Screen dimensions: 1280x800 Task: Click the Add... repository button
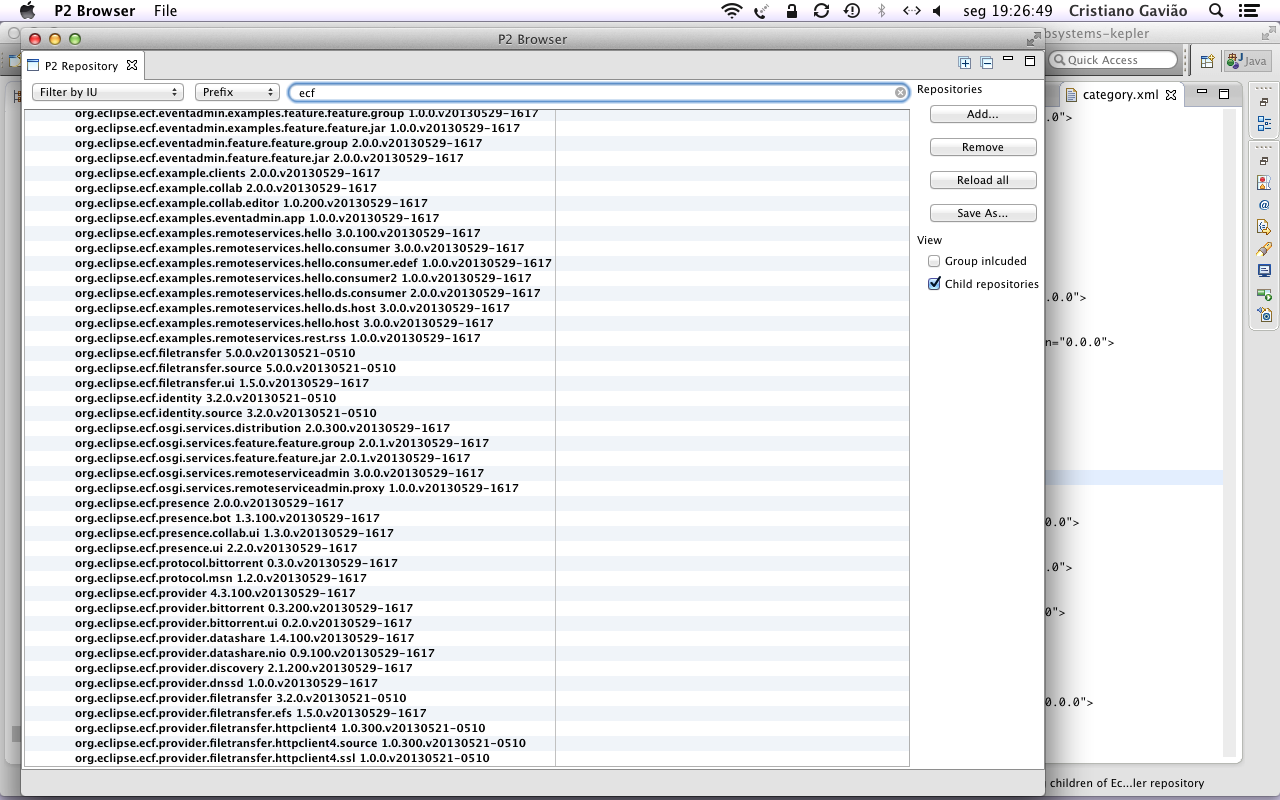(x=983, y=114)
